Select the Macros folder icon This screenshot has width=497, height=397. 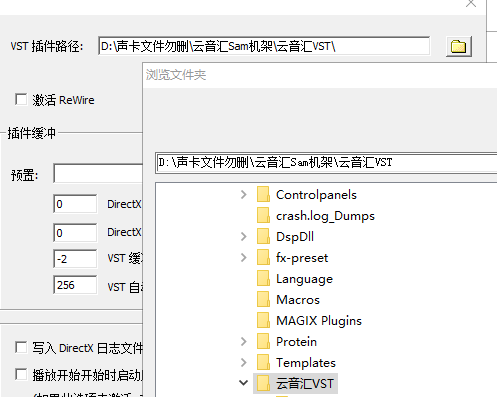[263, 299]
